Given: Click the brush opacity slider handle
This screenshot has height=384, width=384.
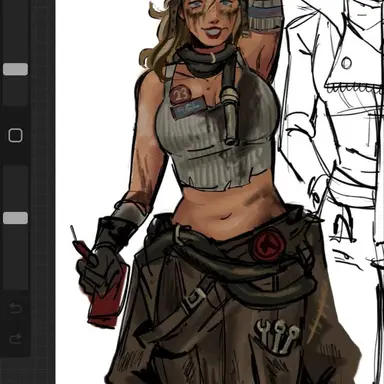Looking at the screenshot, I should pyautogui.click(x=15, y=218).
